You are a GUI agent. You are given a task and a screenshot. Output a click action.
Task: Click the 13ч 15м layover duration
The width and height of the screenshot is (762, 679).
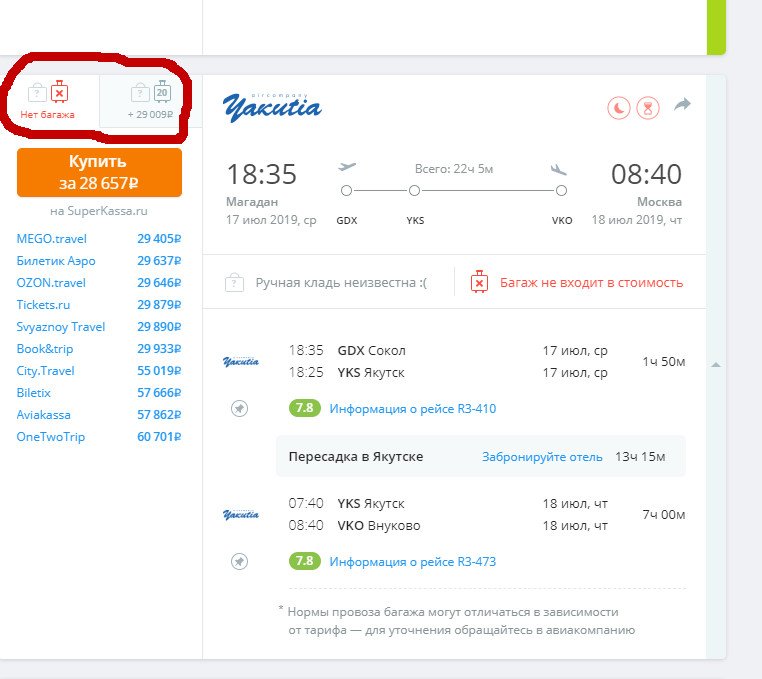pyautogui.click(x=640, y=457)
